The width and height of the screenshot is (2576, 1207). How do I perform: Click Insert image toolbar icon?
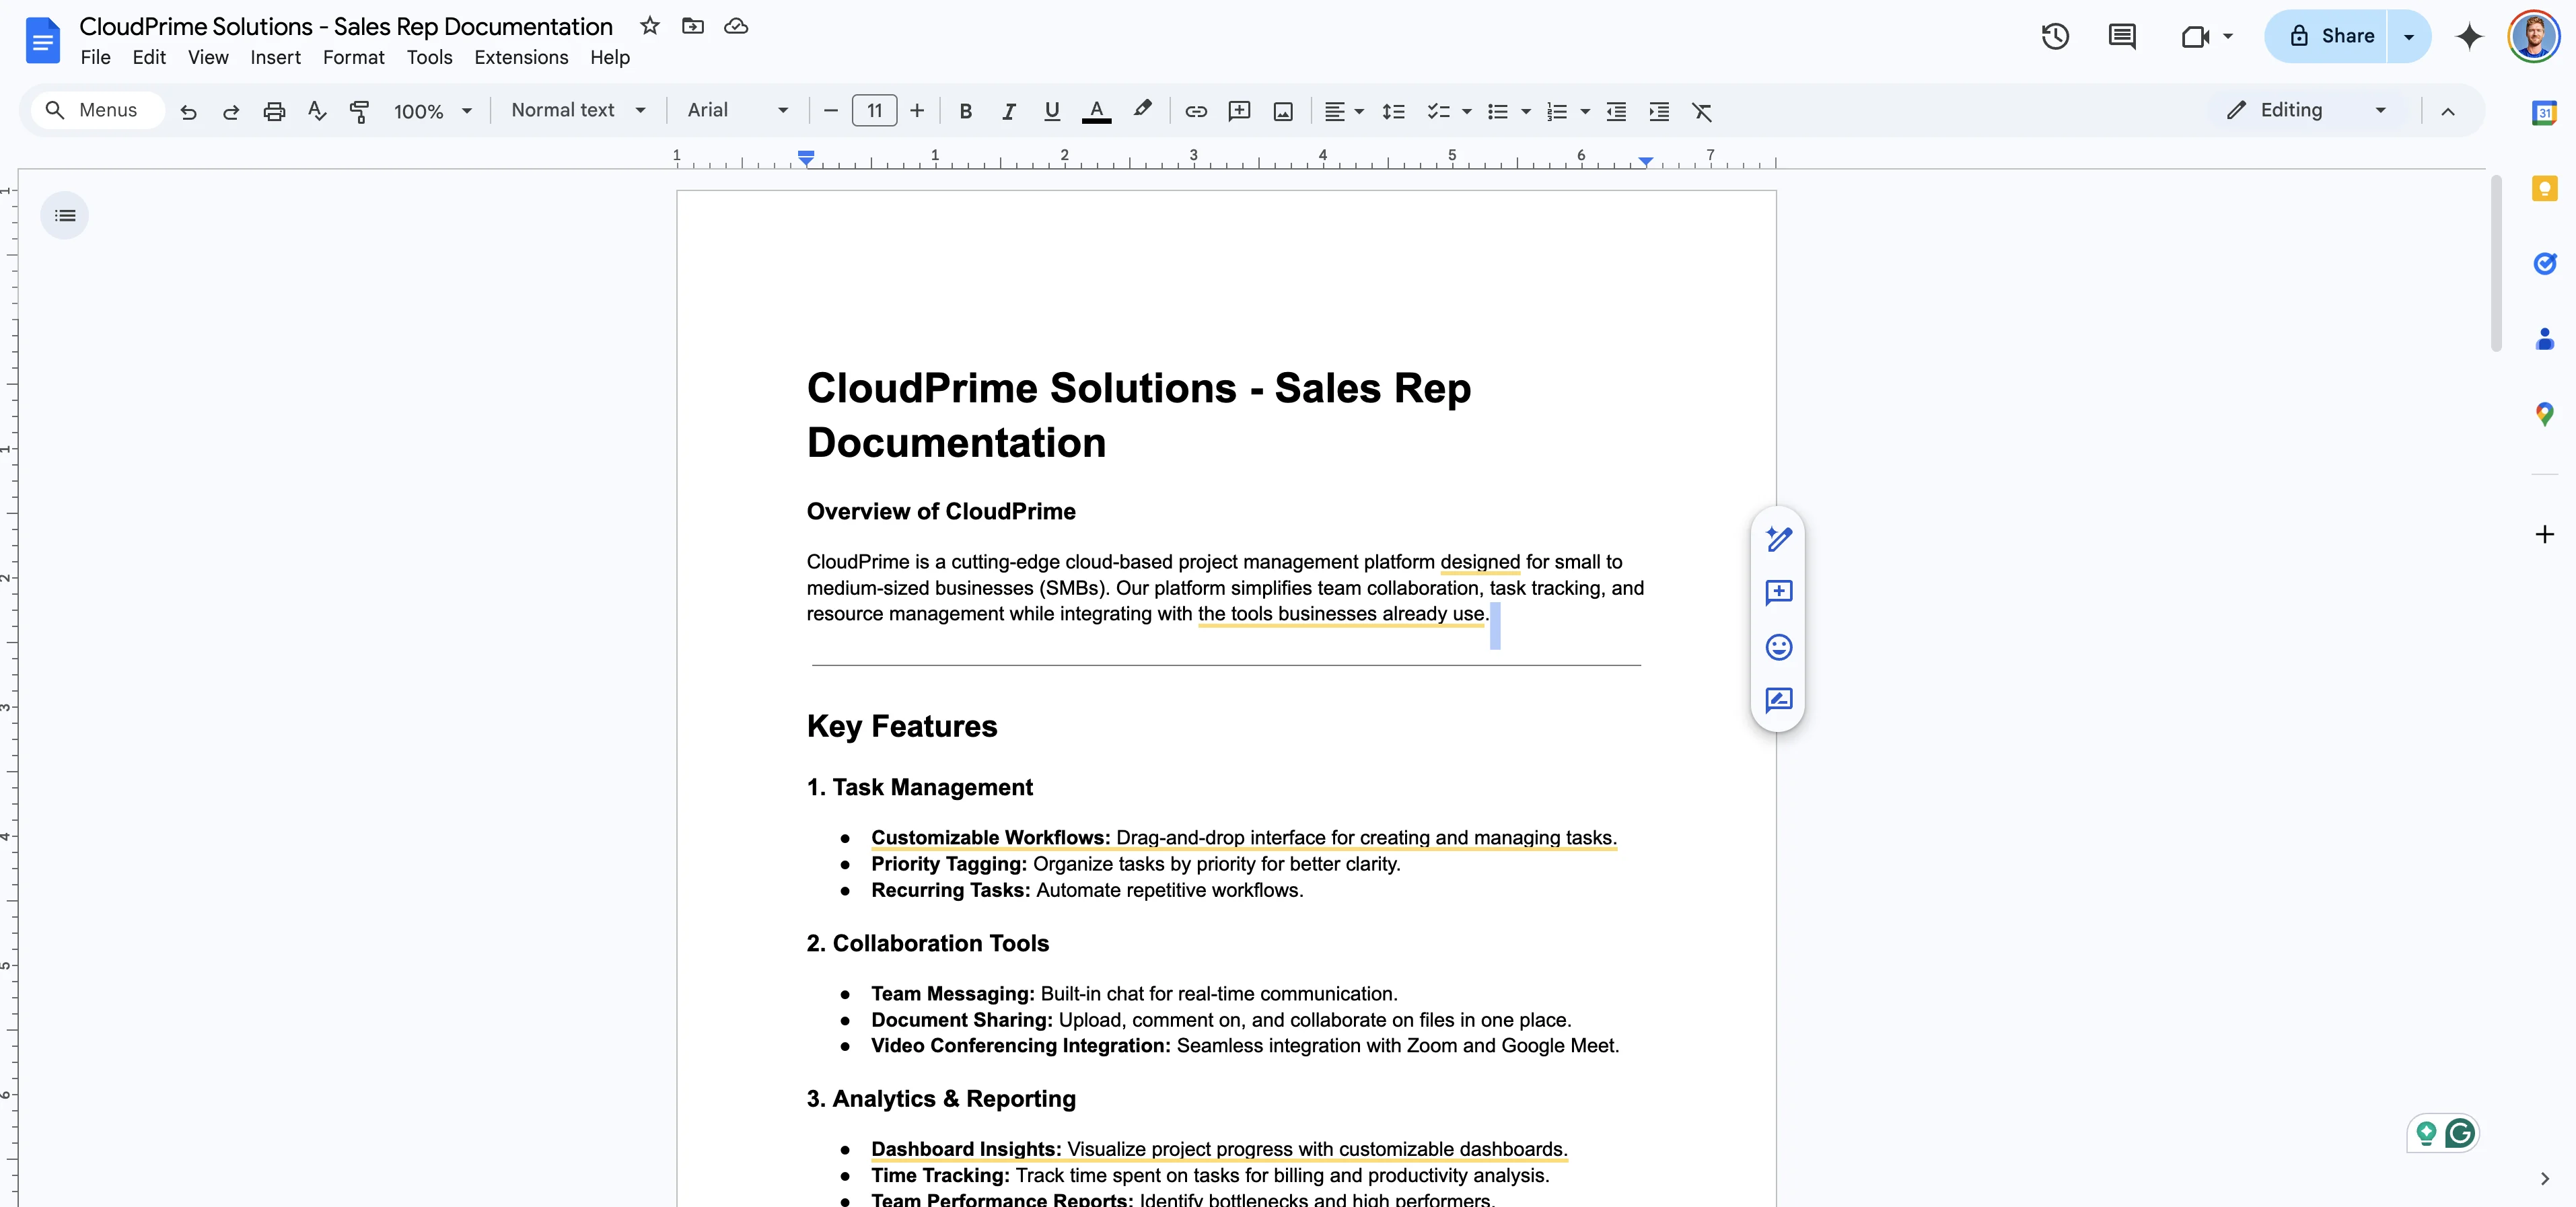pyautogui.click(x=1283, y=111)
